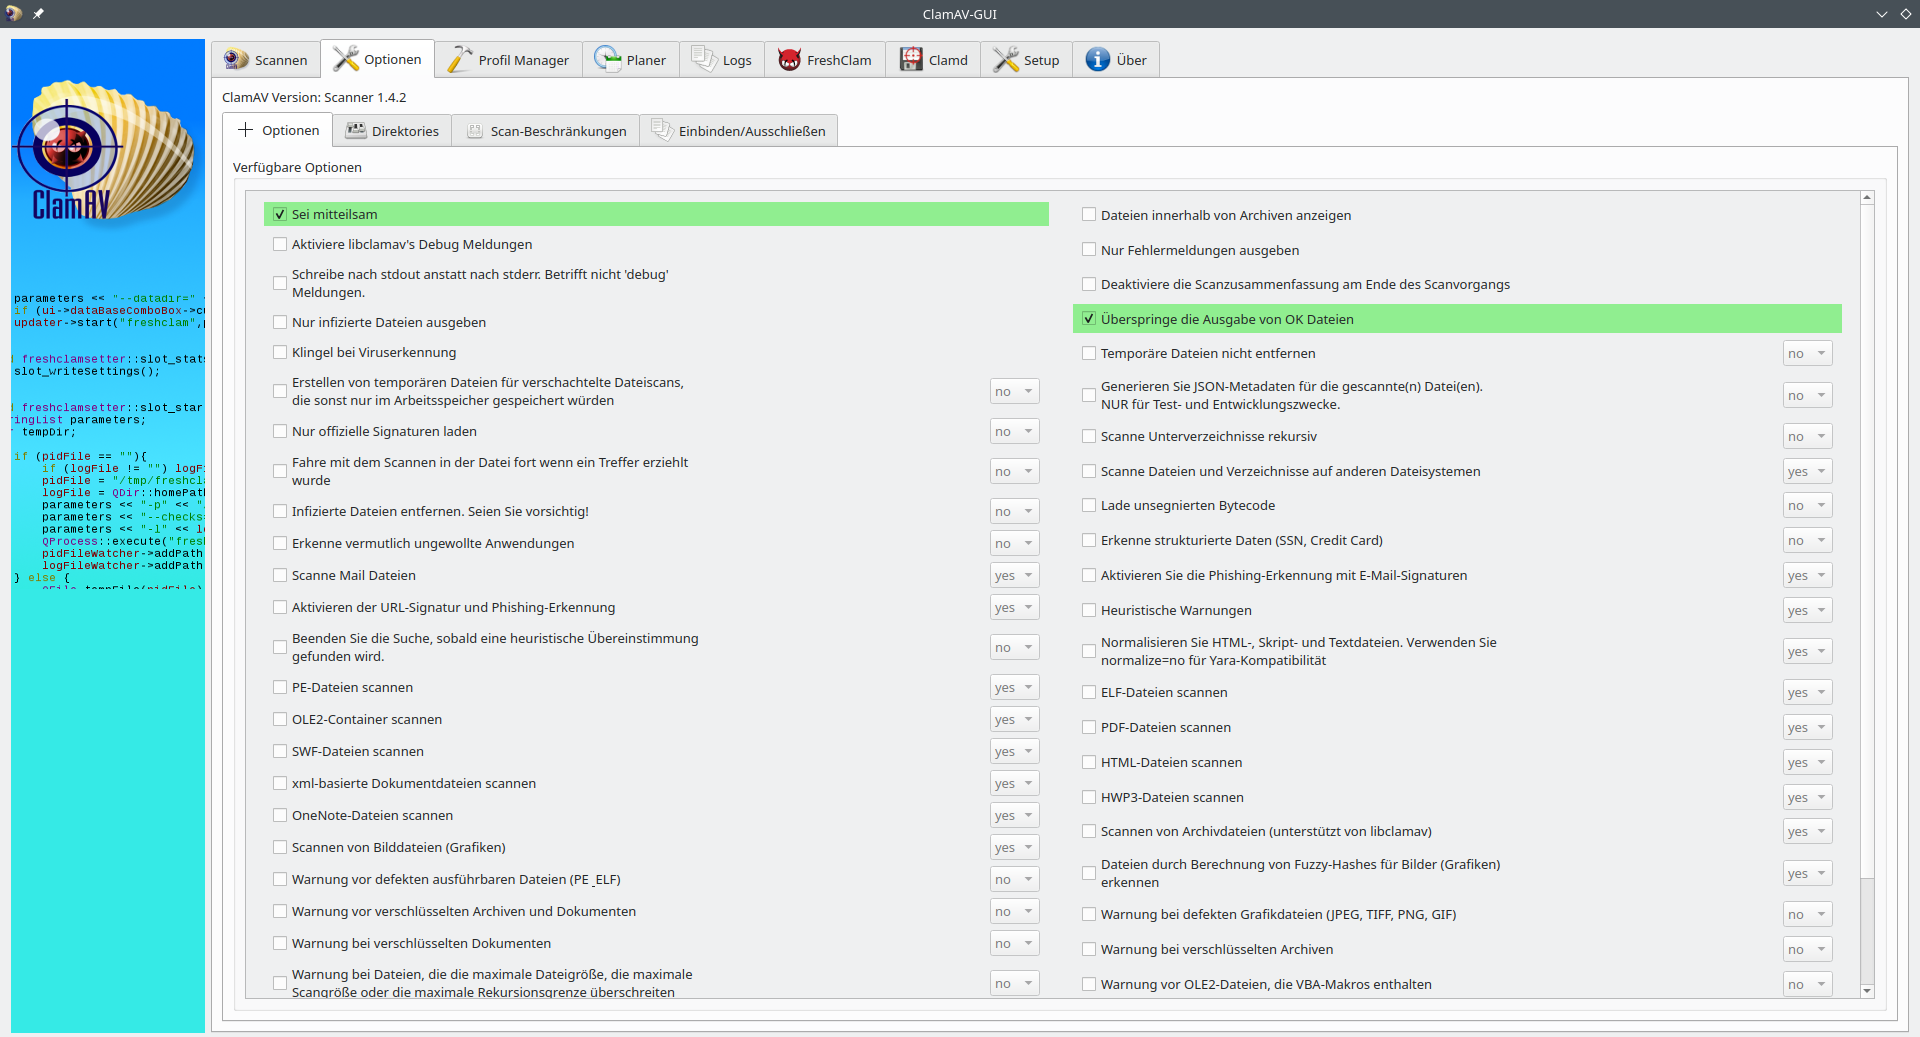Click the Planer calendar clock icon
The image size is (1920, 1037).
tap(608, 60)
